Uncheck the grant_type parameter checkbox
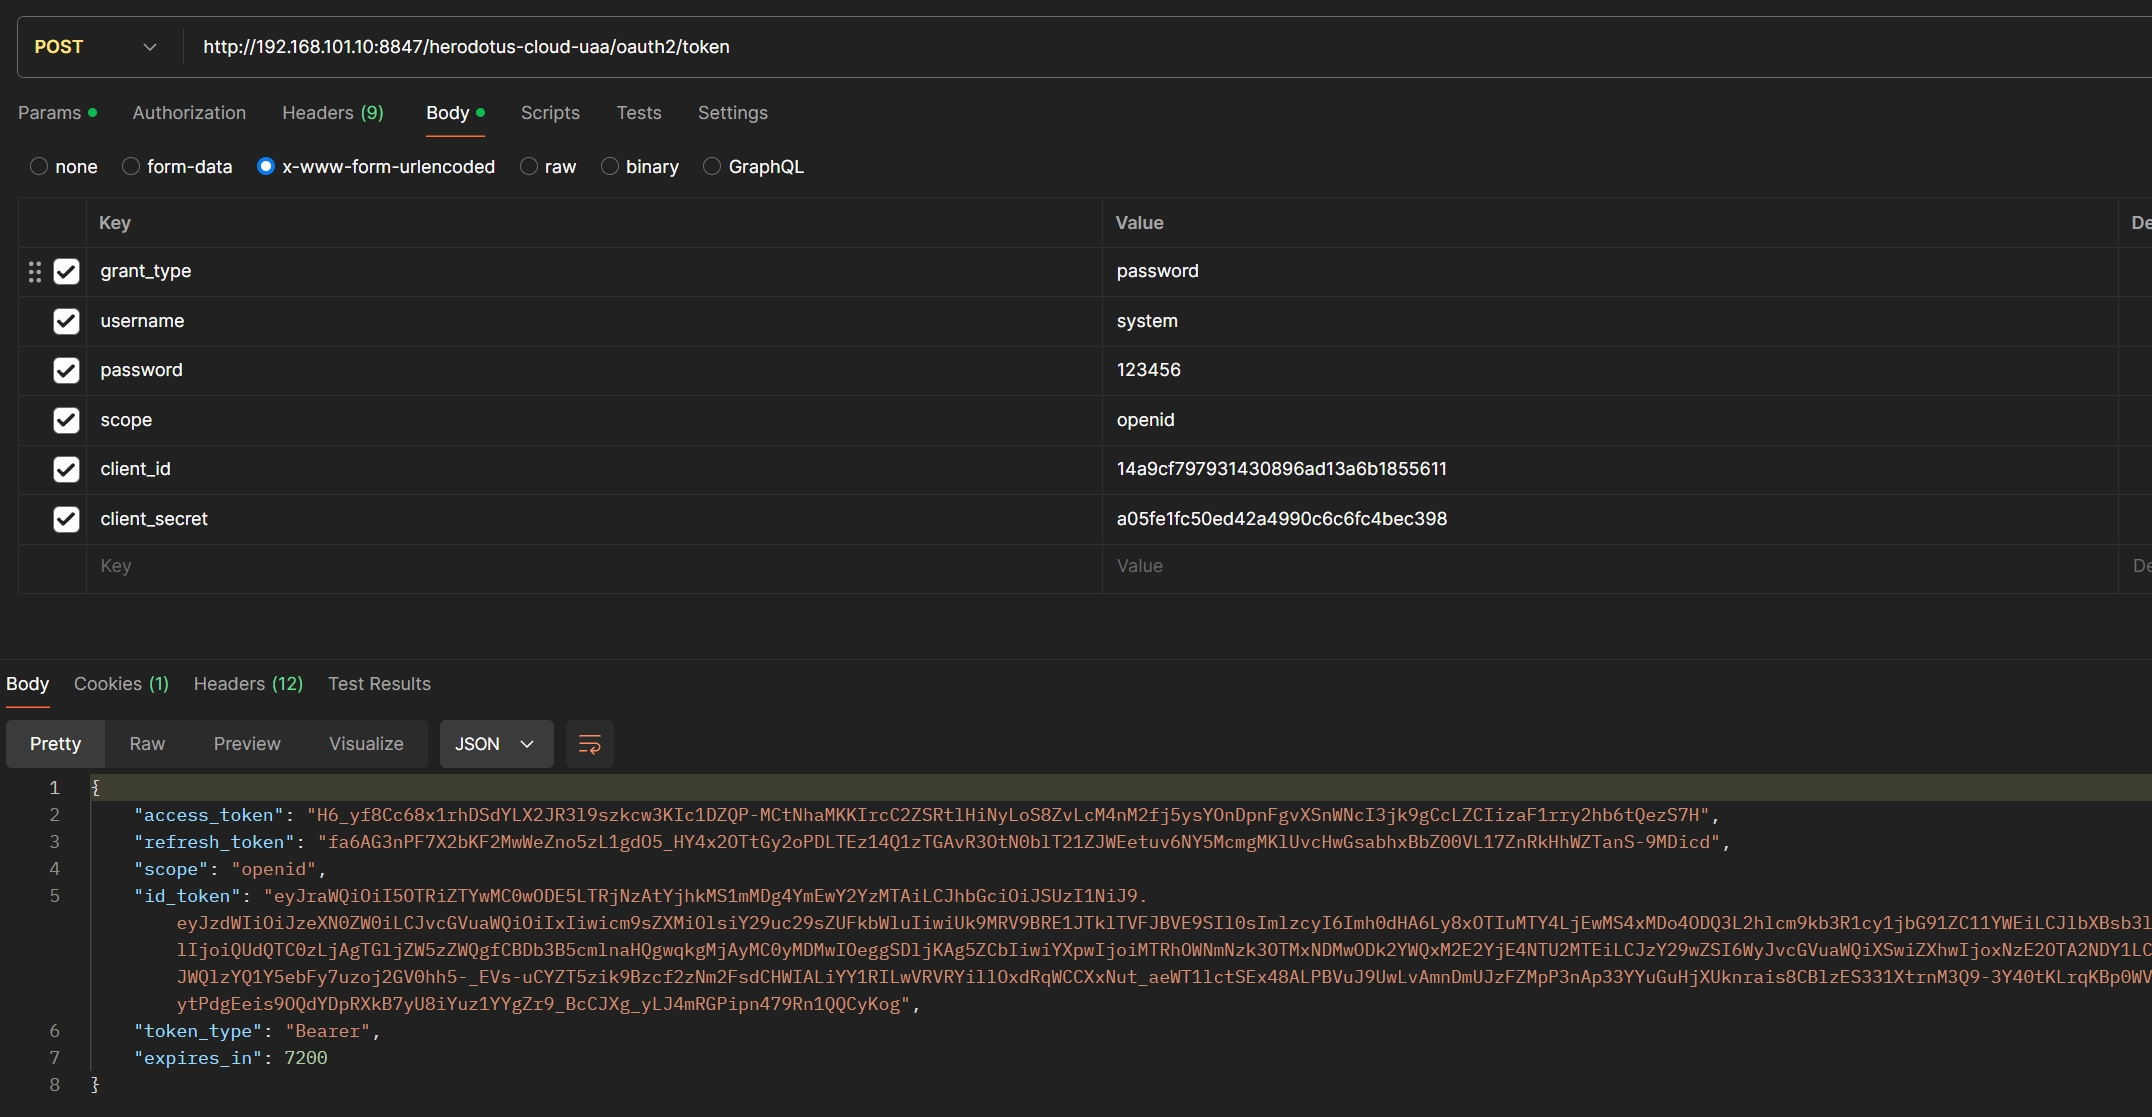The image size is (2152, 1117). [66, 272]
